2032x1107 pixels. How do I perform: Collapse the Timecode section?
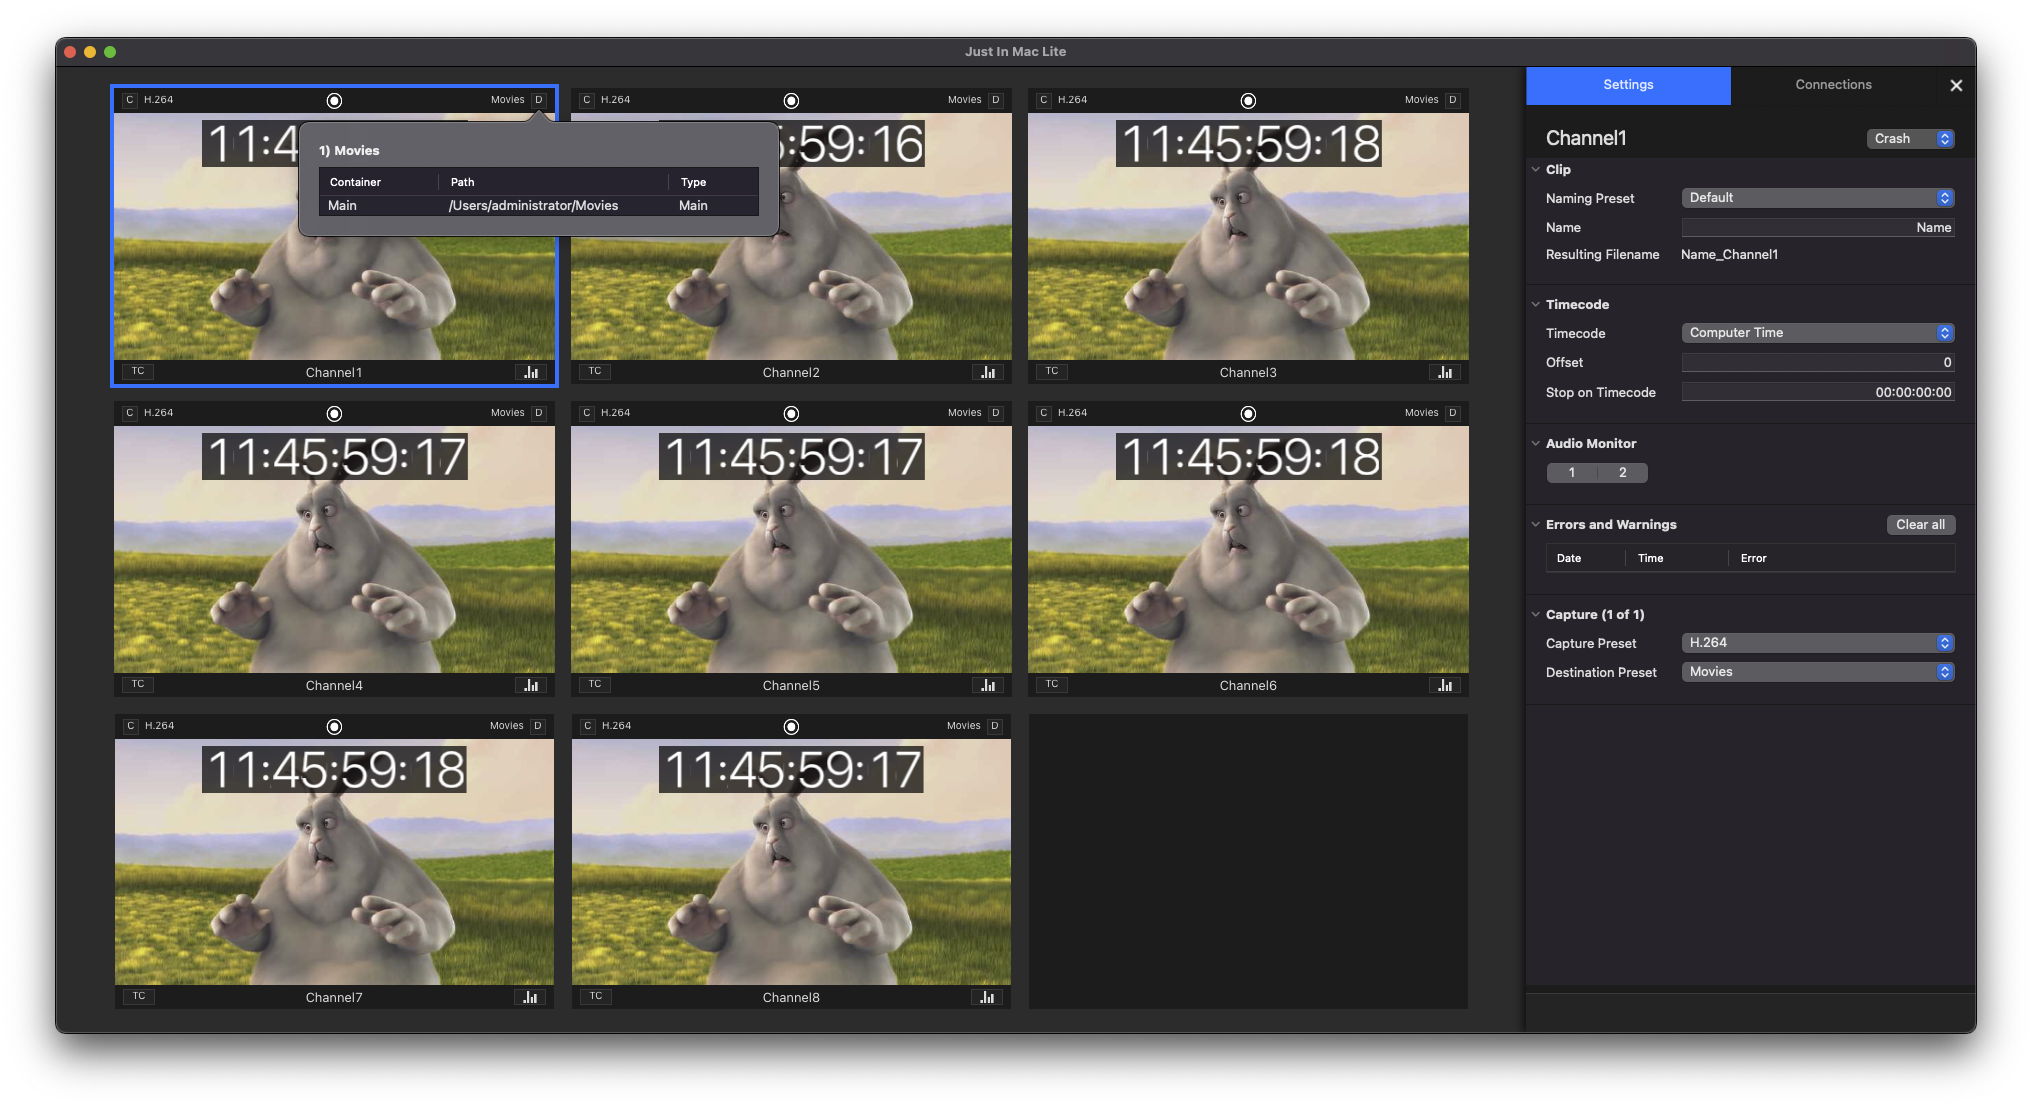1536,304
